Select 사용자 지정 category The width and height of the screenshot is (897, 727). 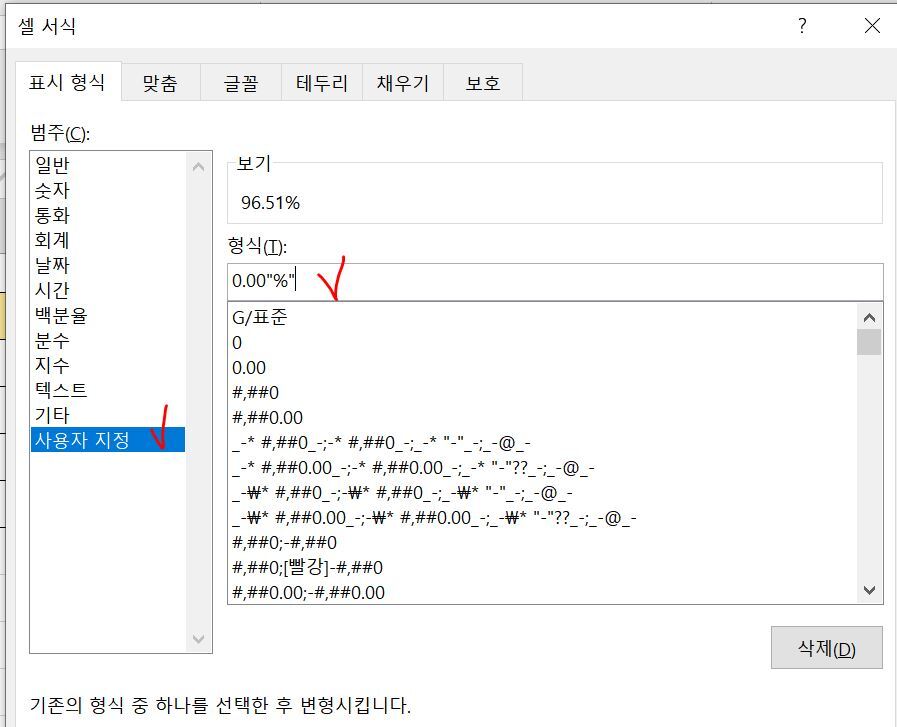(108, 440)
